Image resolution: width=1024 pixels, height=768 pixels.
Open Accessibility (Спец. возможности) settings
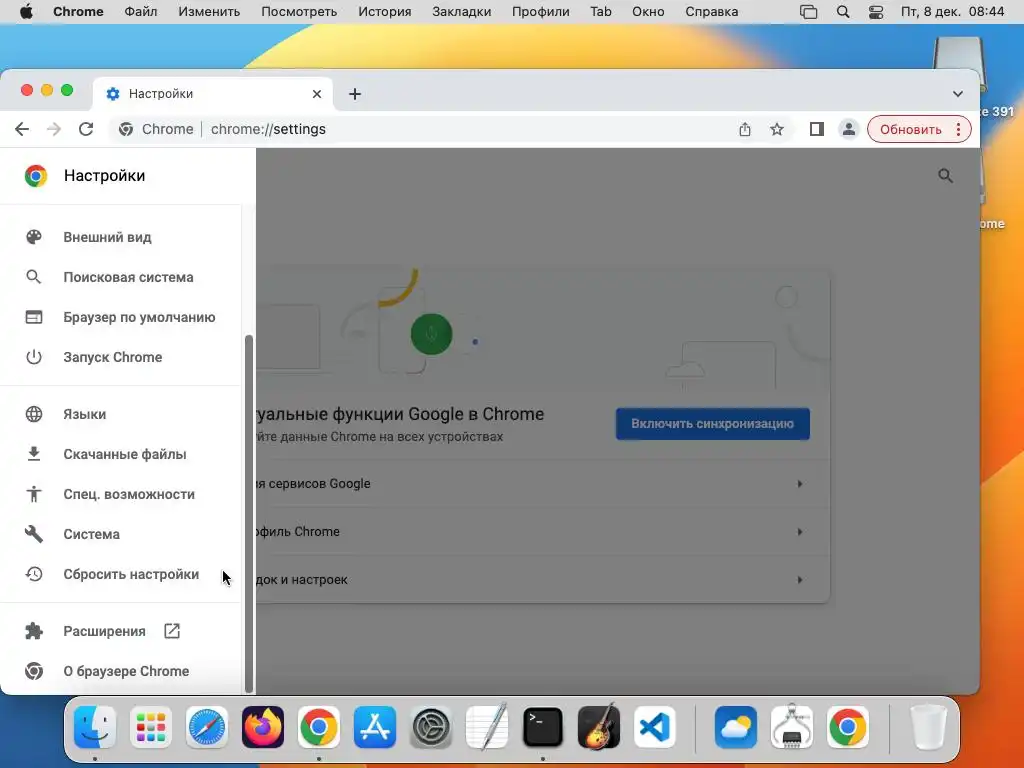pyautogui.click(x=121, y=494)
